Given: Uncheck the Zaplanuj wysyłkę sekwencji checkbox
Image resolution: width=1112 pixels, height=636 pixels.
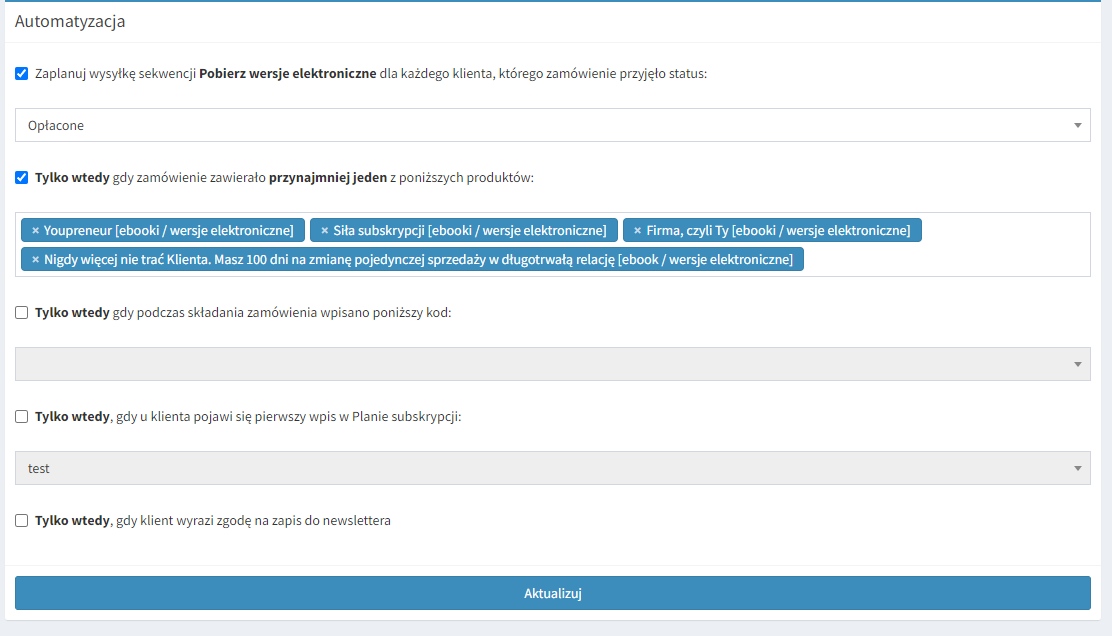Looking at the screenshot, I should pyautogui.click(x=22, y=73).
